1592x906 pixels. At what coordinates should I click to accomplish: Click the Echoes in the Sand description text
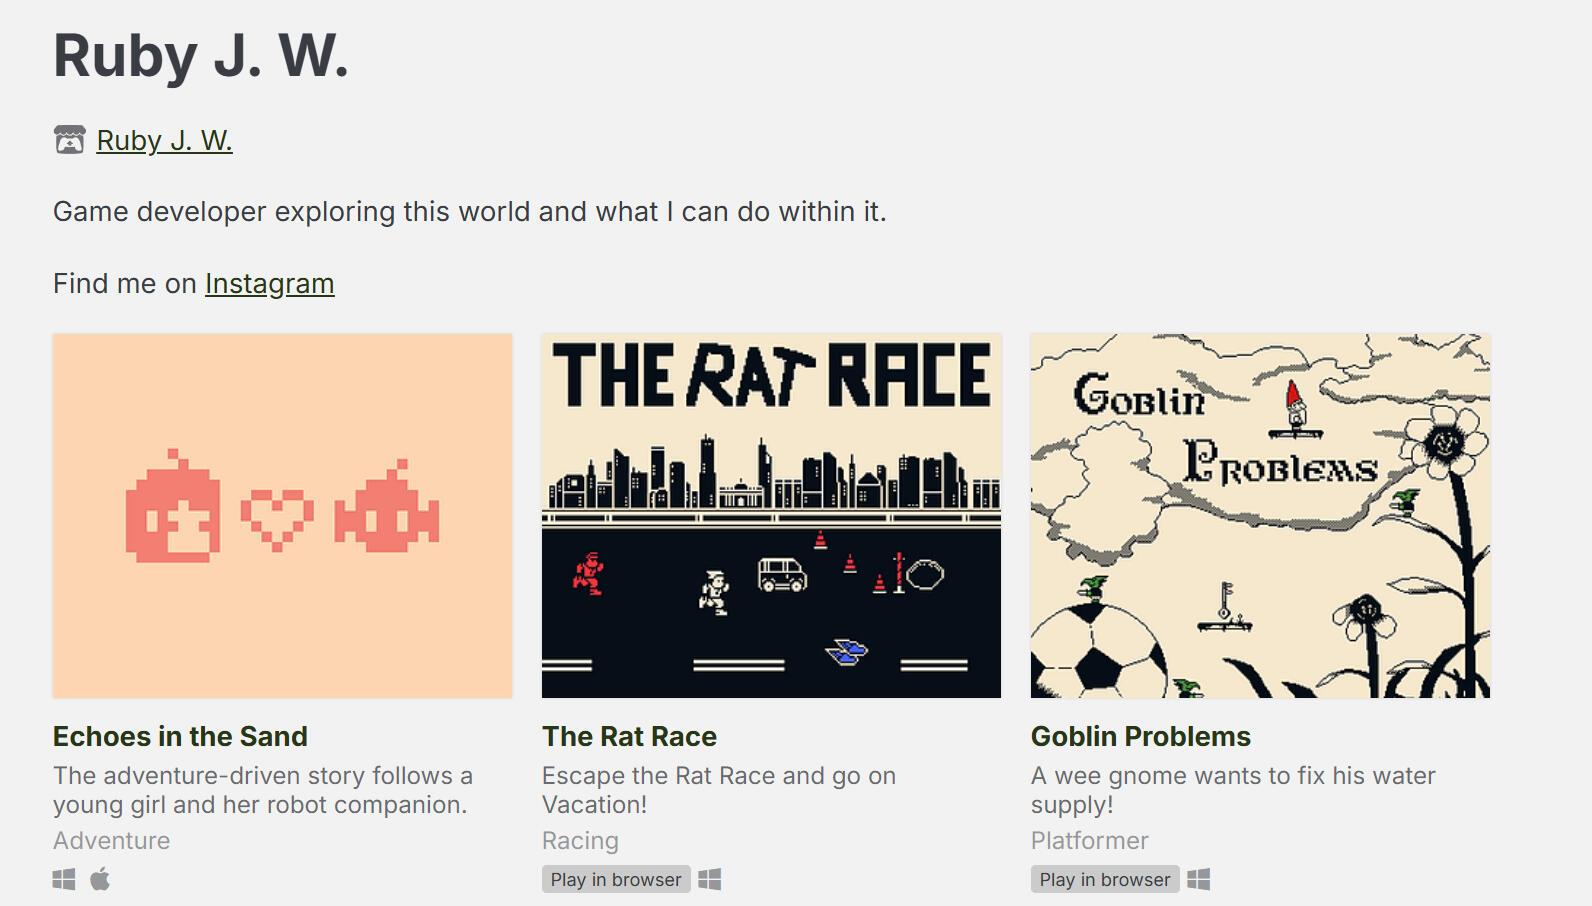(x=263, y=790)
